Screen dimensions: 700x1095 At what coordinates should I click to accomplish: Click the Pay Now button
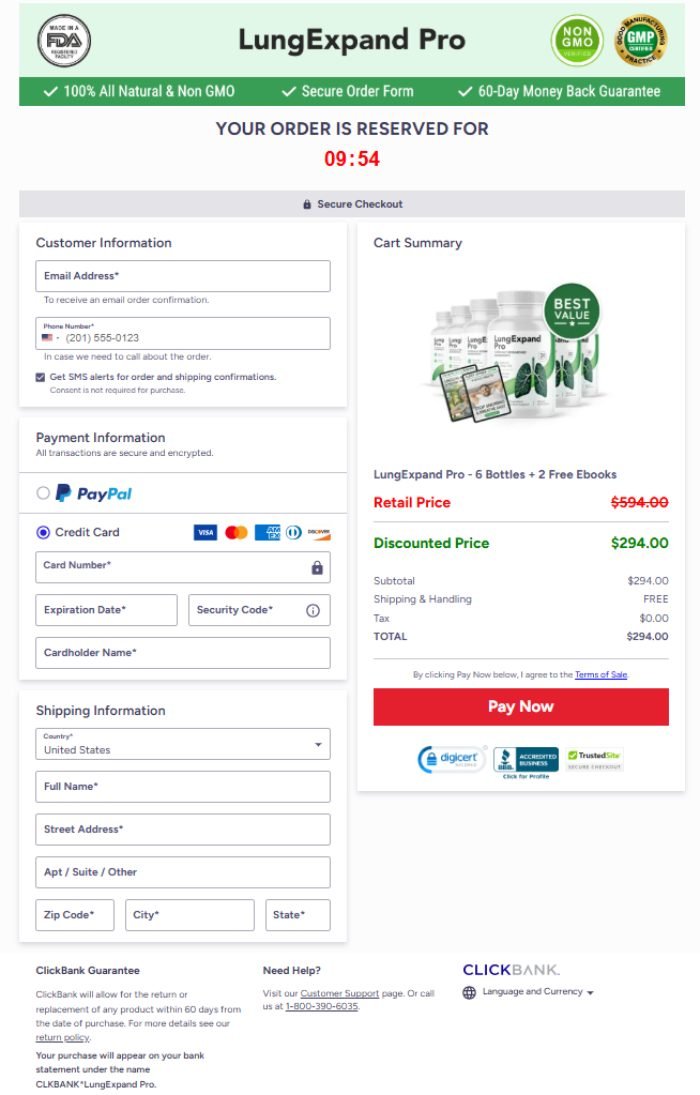pyautogui.click(x=521, y=707)
